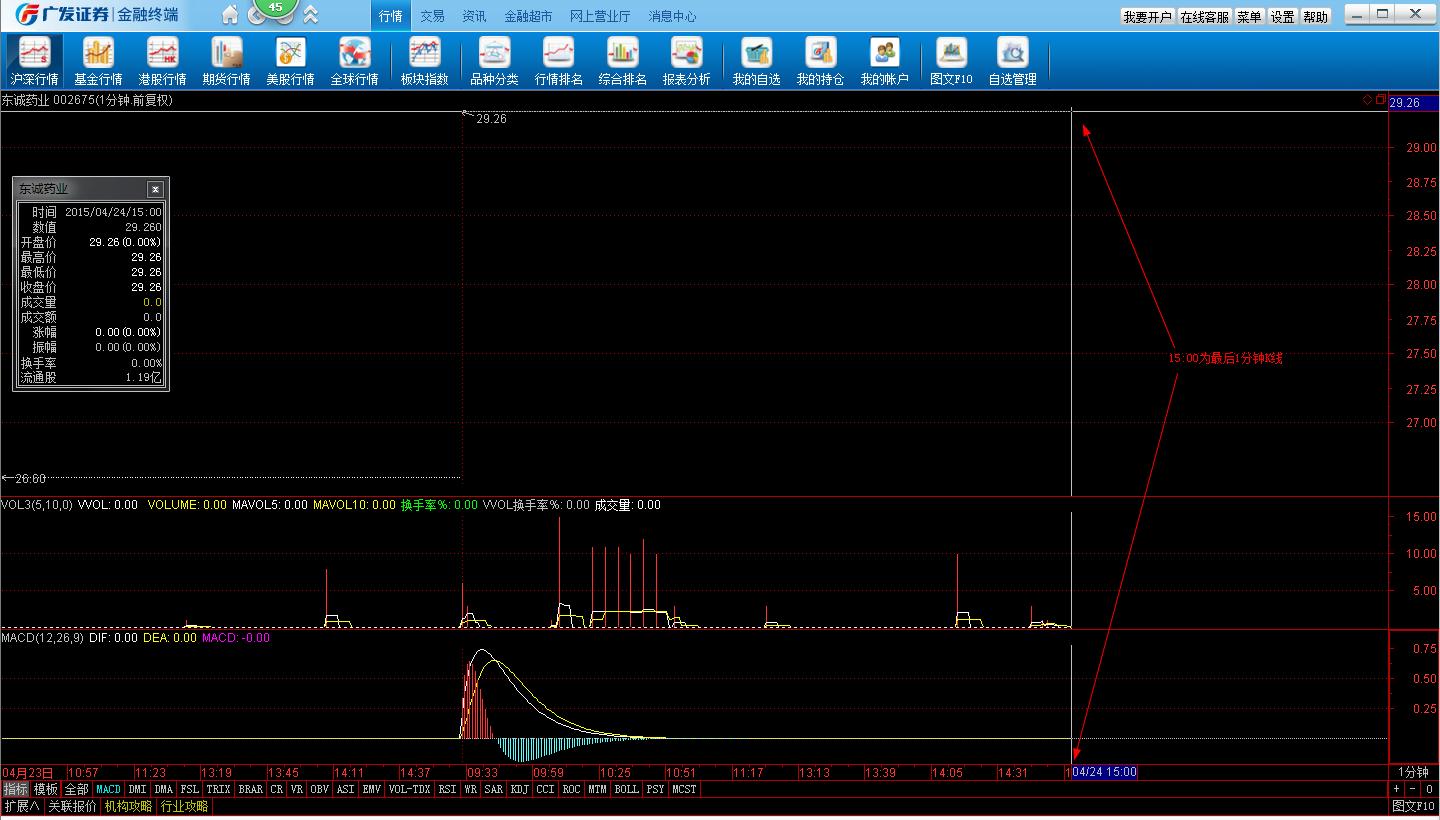
Task: Switch indicator to BOLL
Action: [626, 789]
